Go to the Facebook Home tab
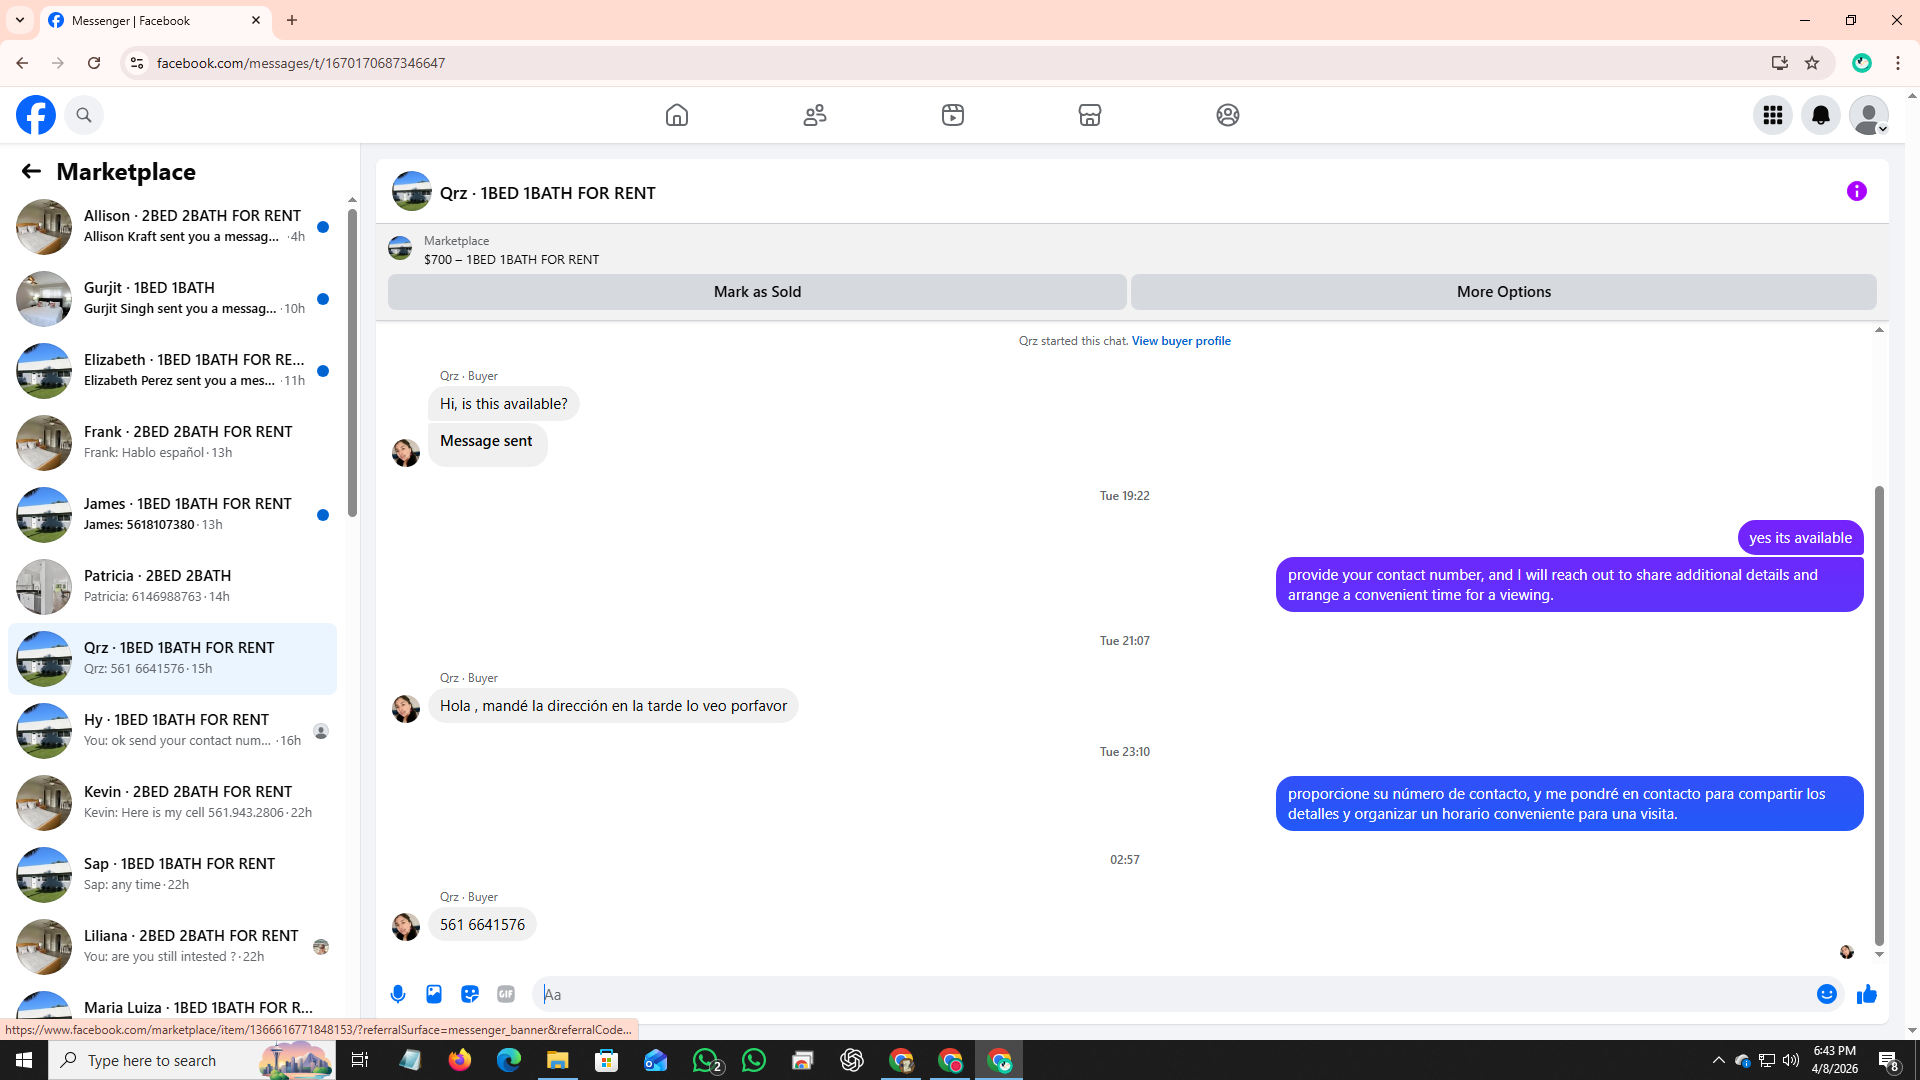 (677, 115)
